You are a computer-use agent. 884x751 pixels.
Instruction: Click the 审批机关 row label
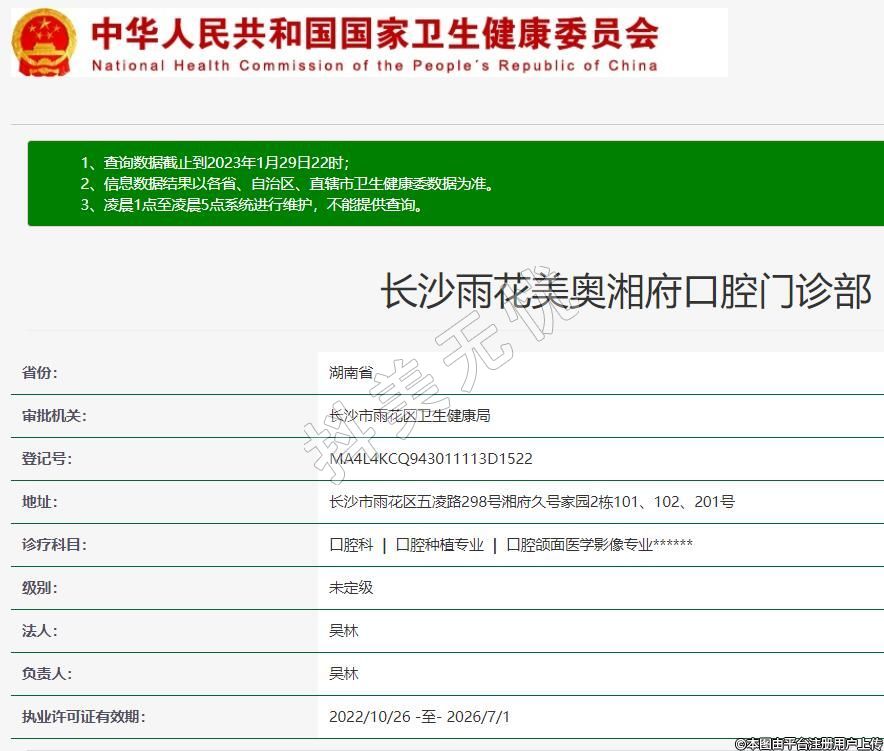[x=54, y=416]
